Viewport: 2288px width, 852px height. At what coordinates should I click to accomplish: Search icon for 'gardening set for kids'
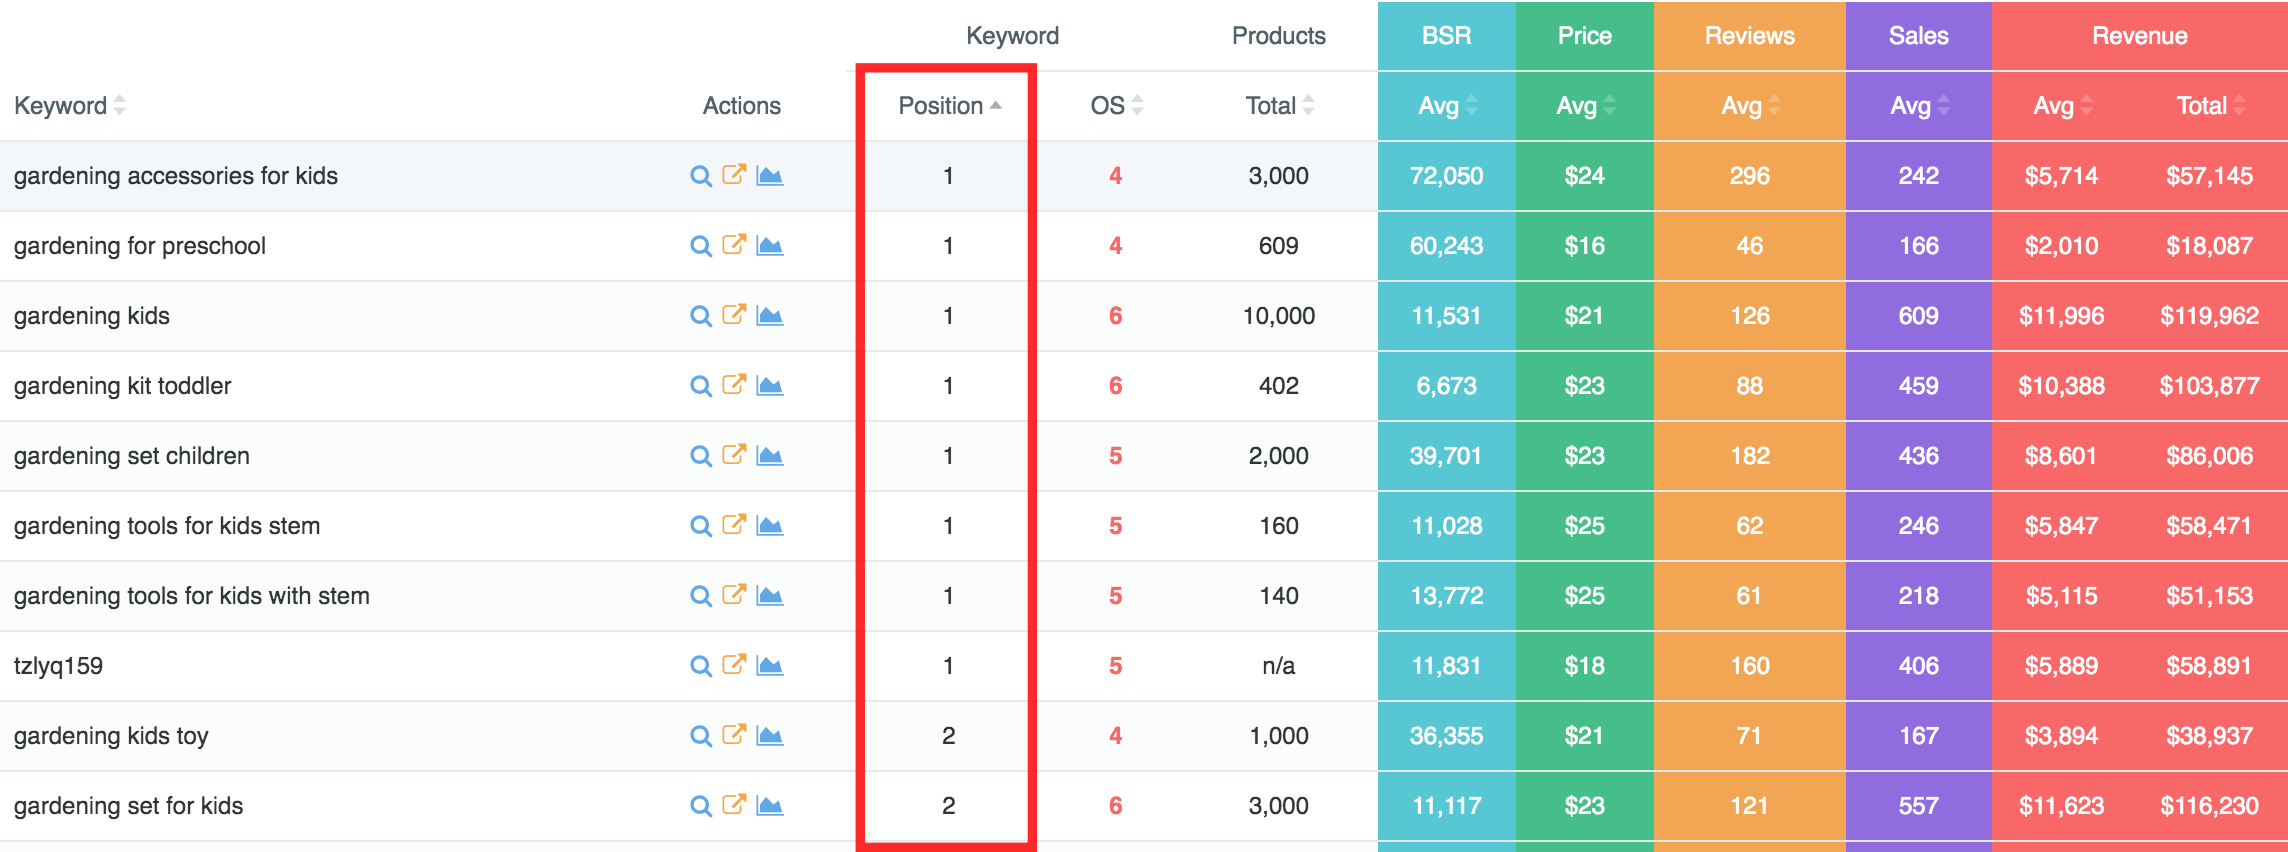[x=701, y=806]
